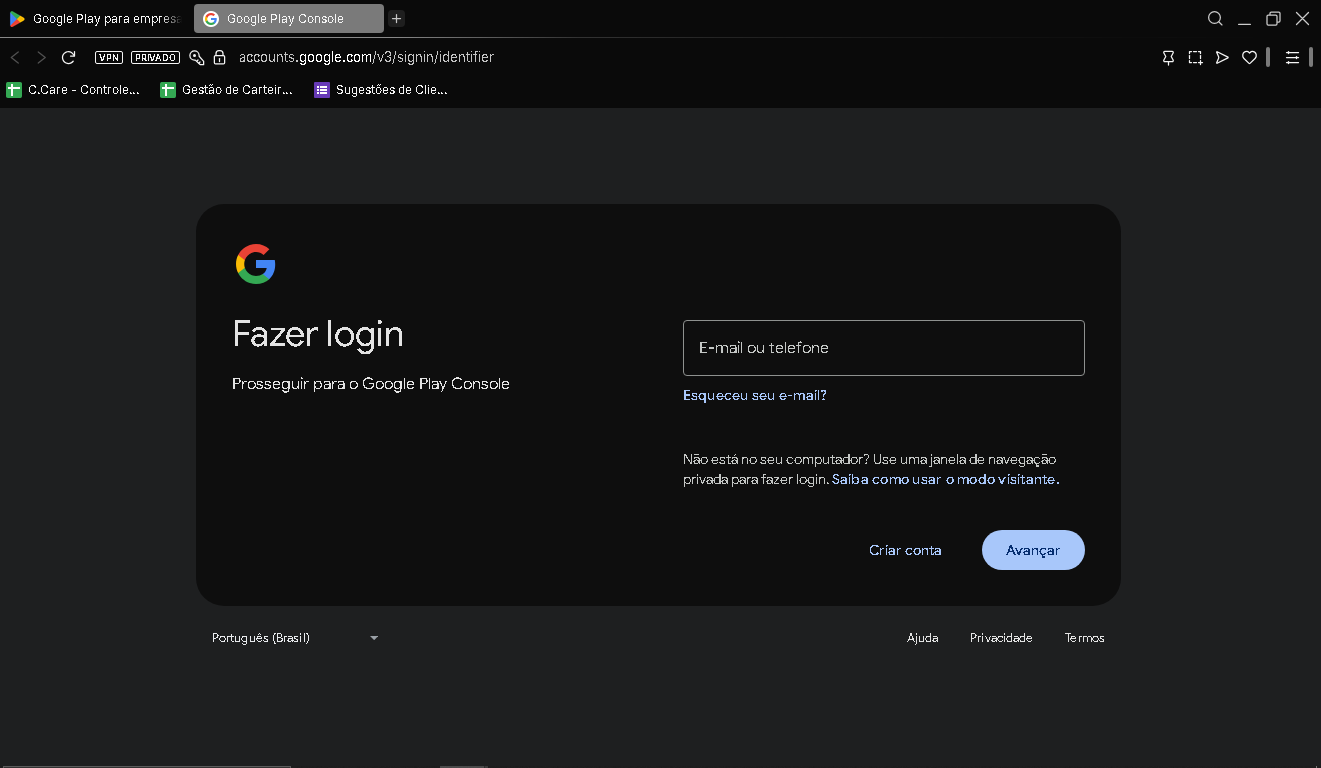Open the VPN badge settings
Screen dimensions: 1321x768
click(x=108, y=58)
